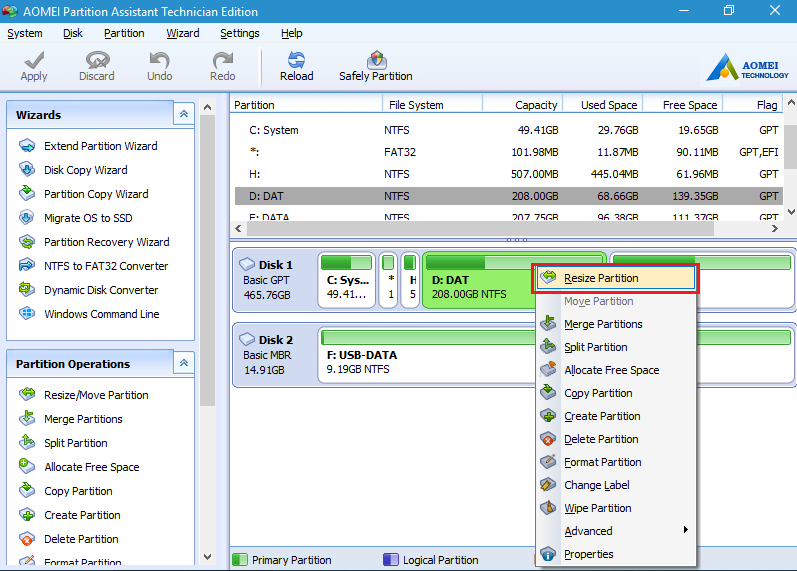
Task: Sort by Used Space column header
Action: pos(602,105)
